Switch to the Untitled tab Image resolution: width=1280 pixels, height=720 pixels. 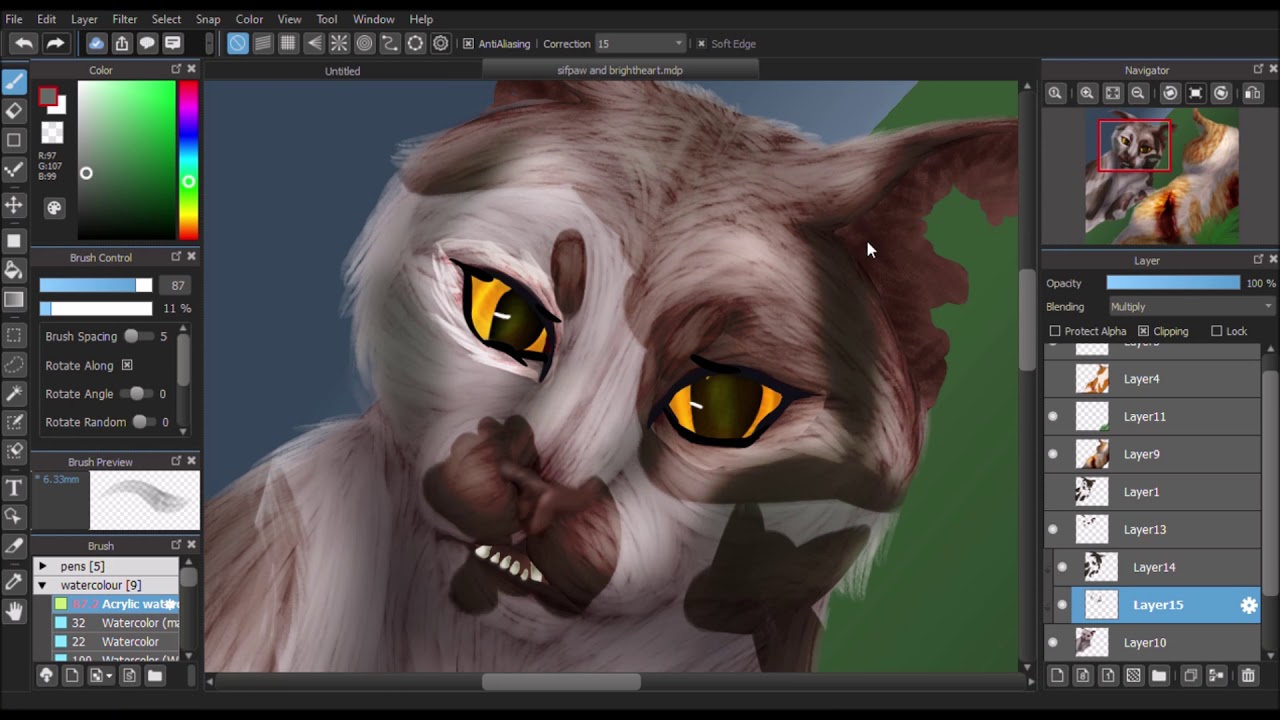tap(342, 71)
